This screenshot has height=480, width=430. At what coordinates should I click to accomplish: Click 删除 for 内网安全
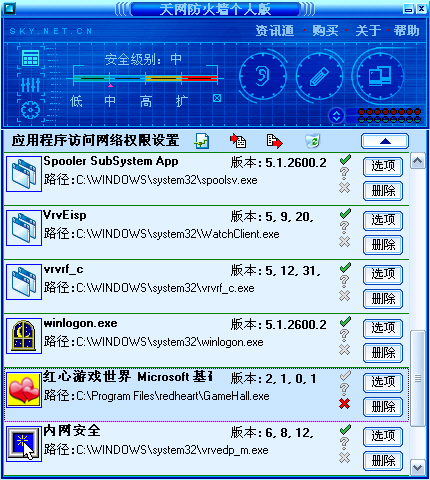383,461
